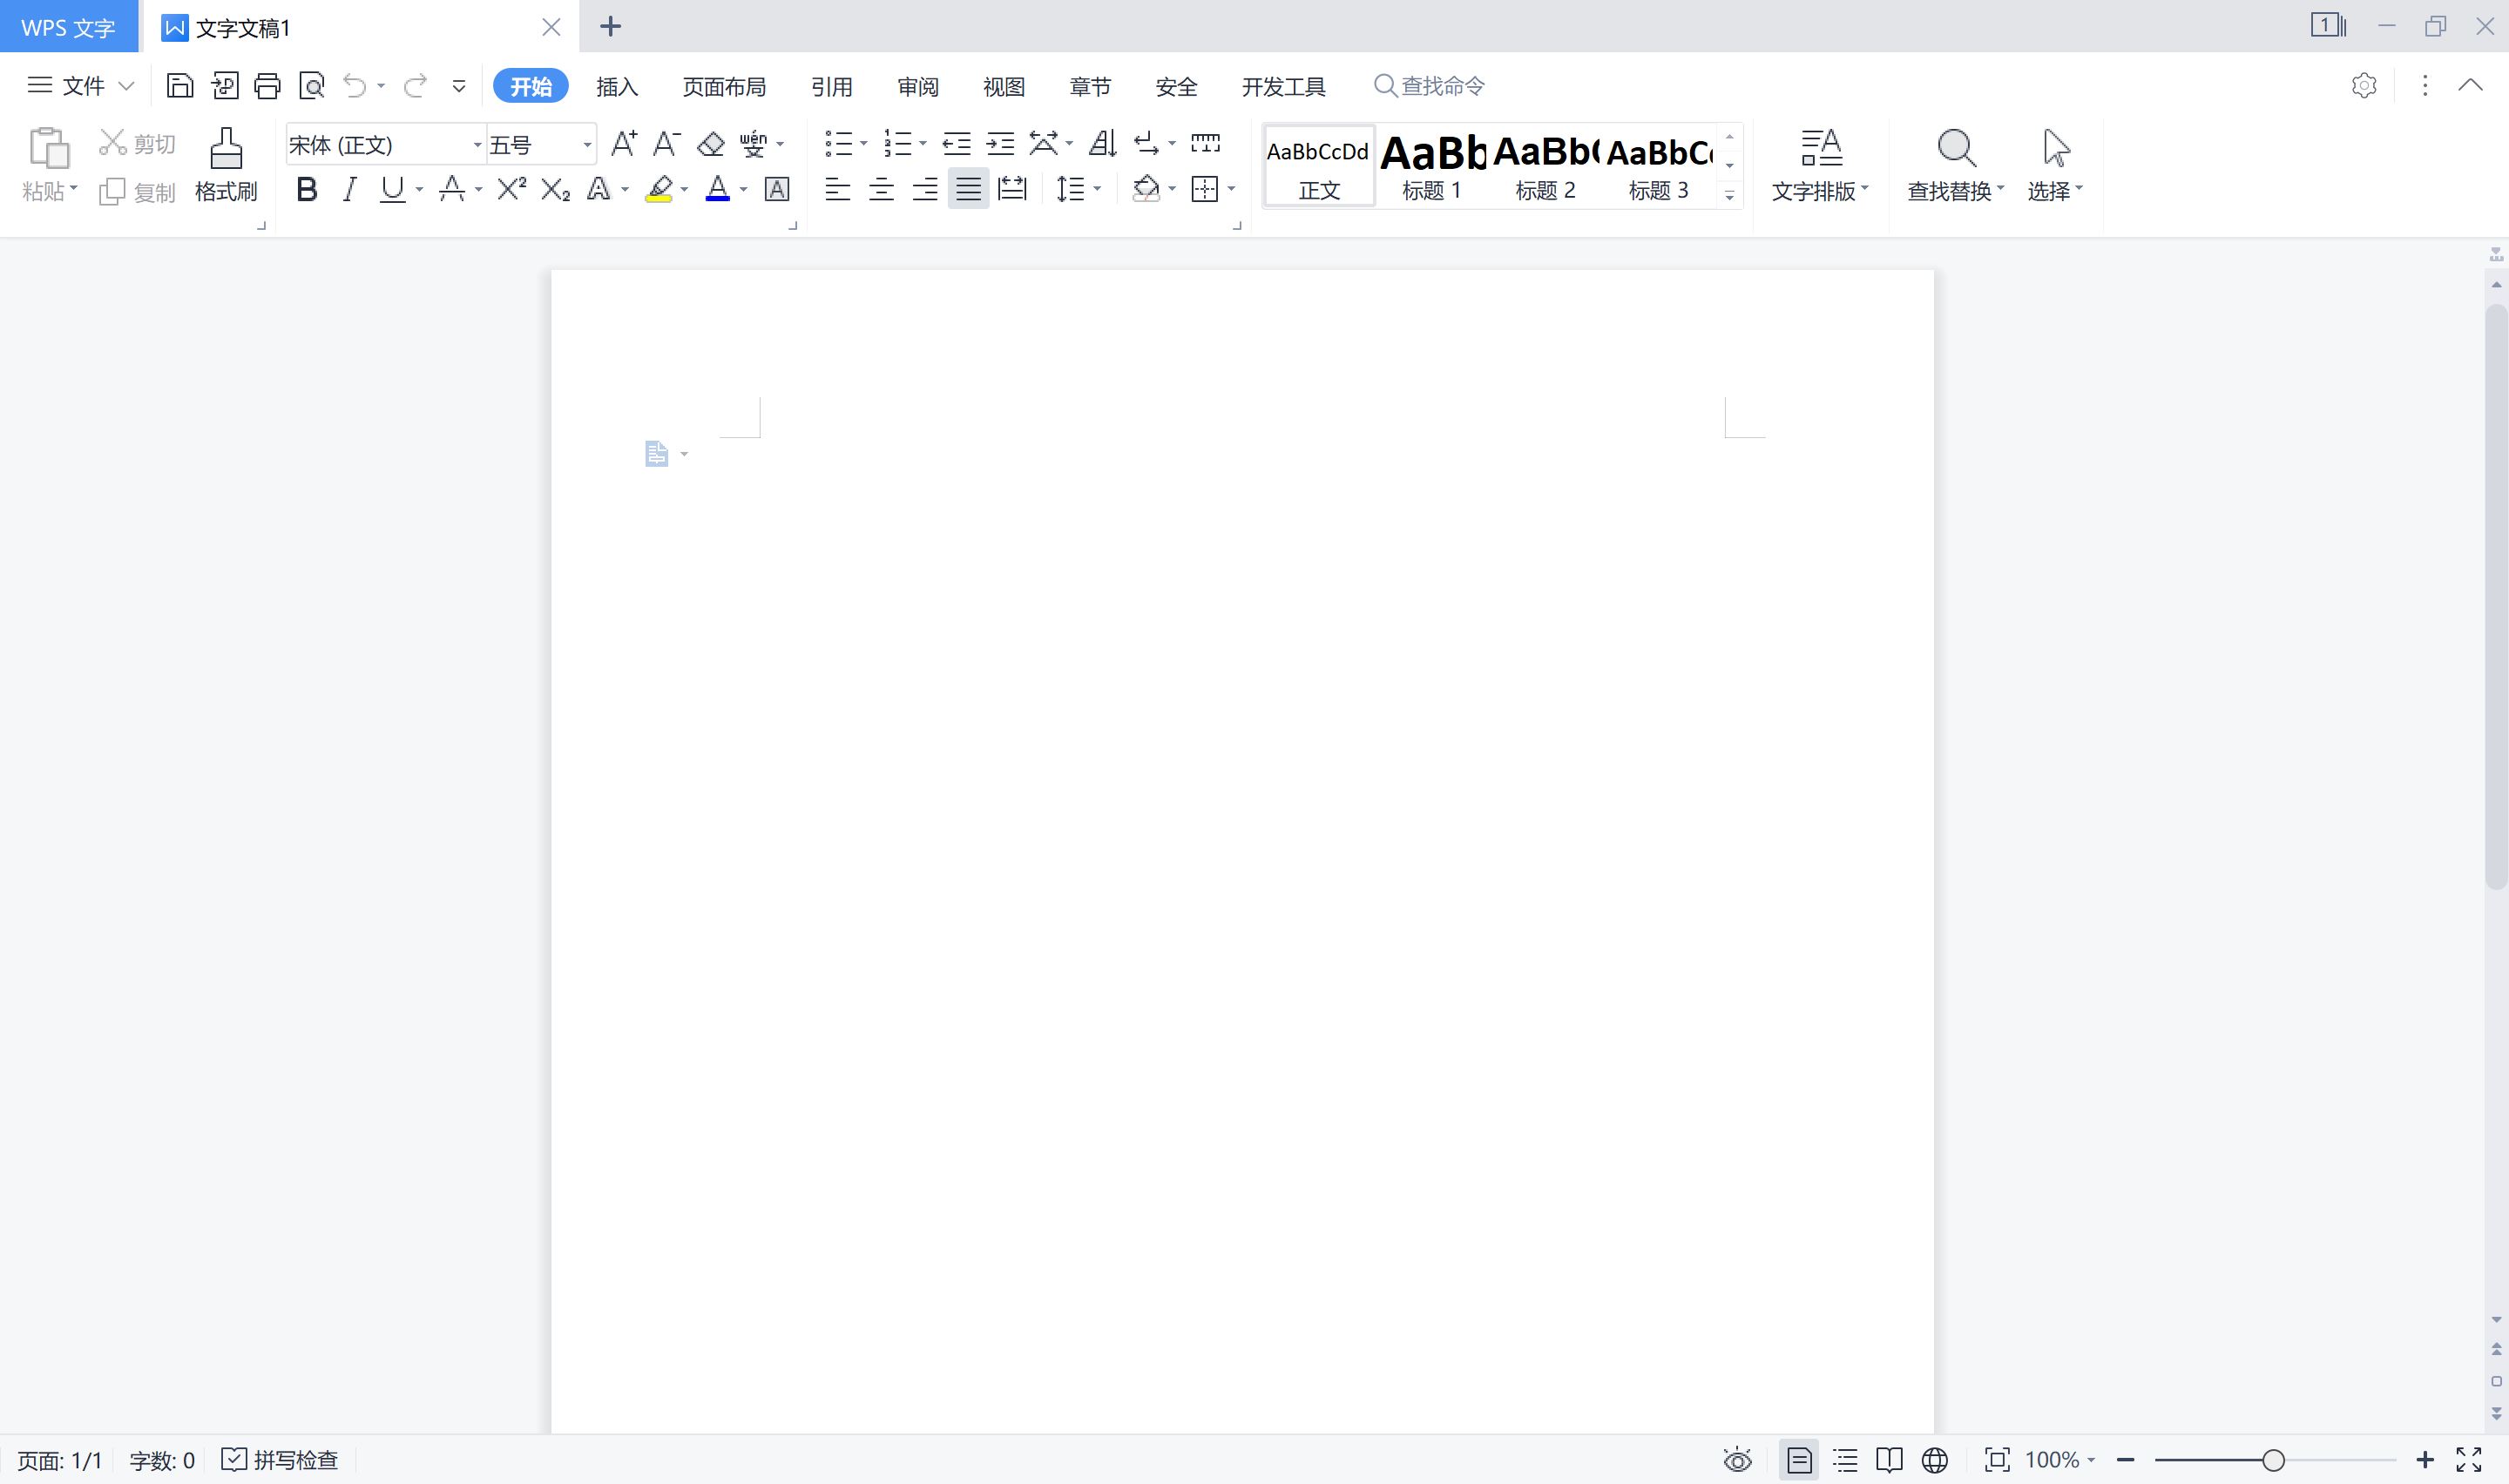
Task: Click the blue font color button
Action: pos(717,189)
